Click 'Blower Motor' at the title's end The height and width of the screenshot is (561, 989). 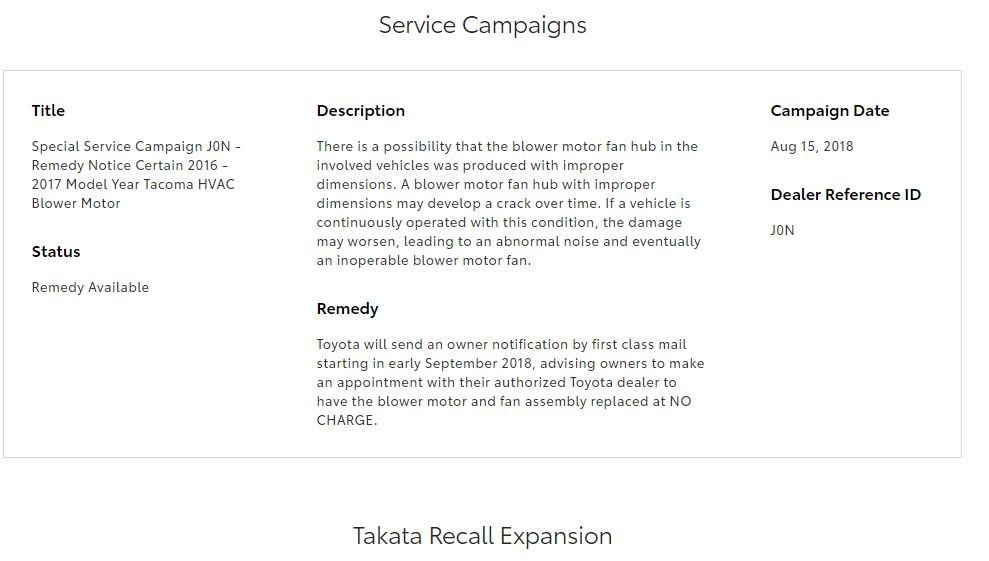76,203
